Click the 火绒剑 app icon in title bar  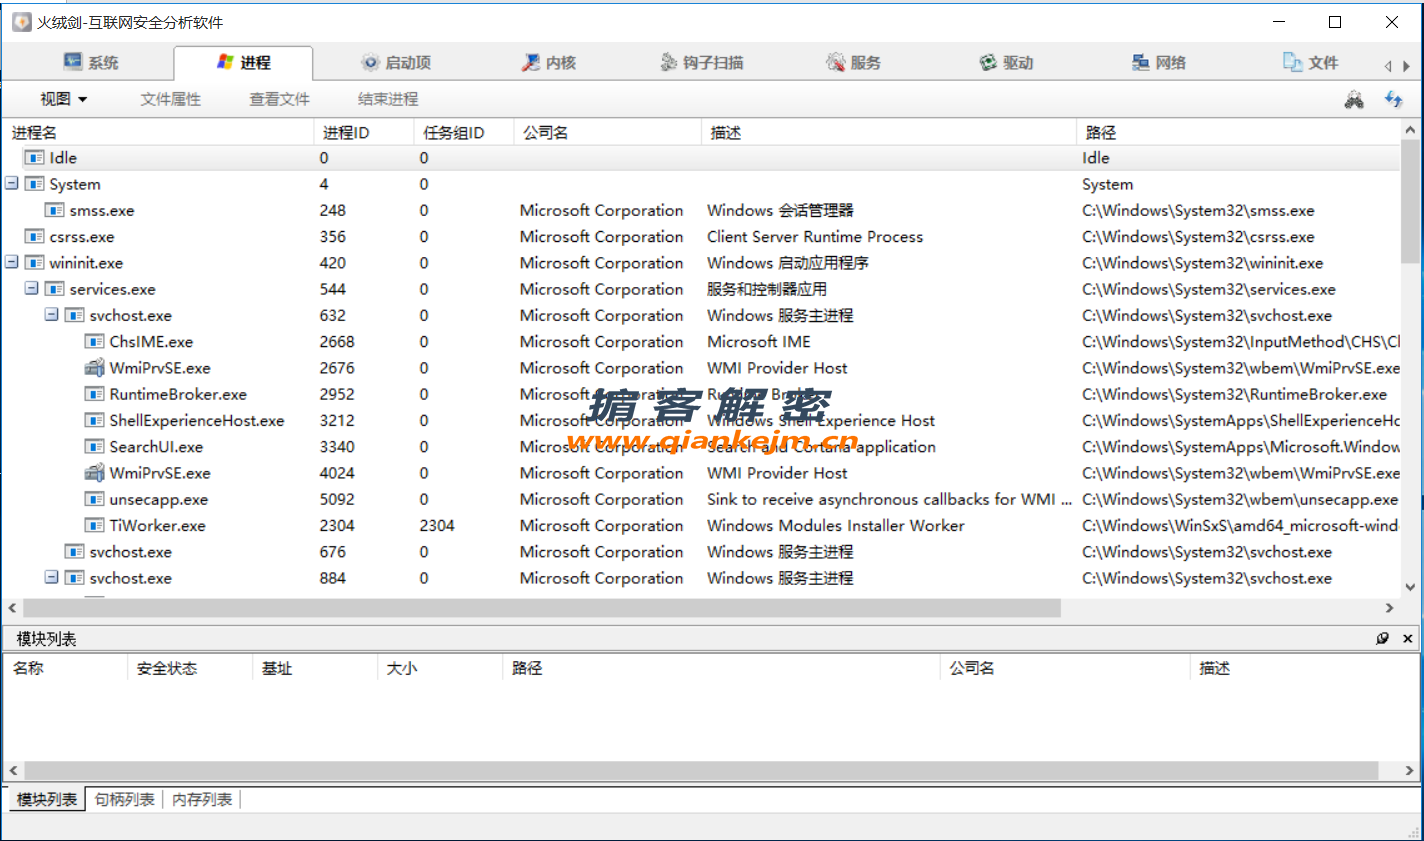tap(21, 22)
